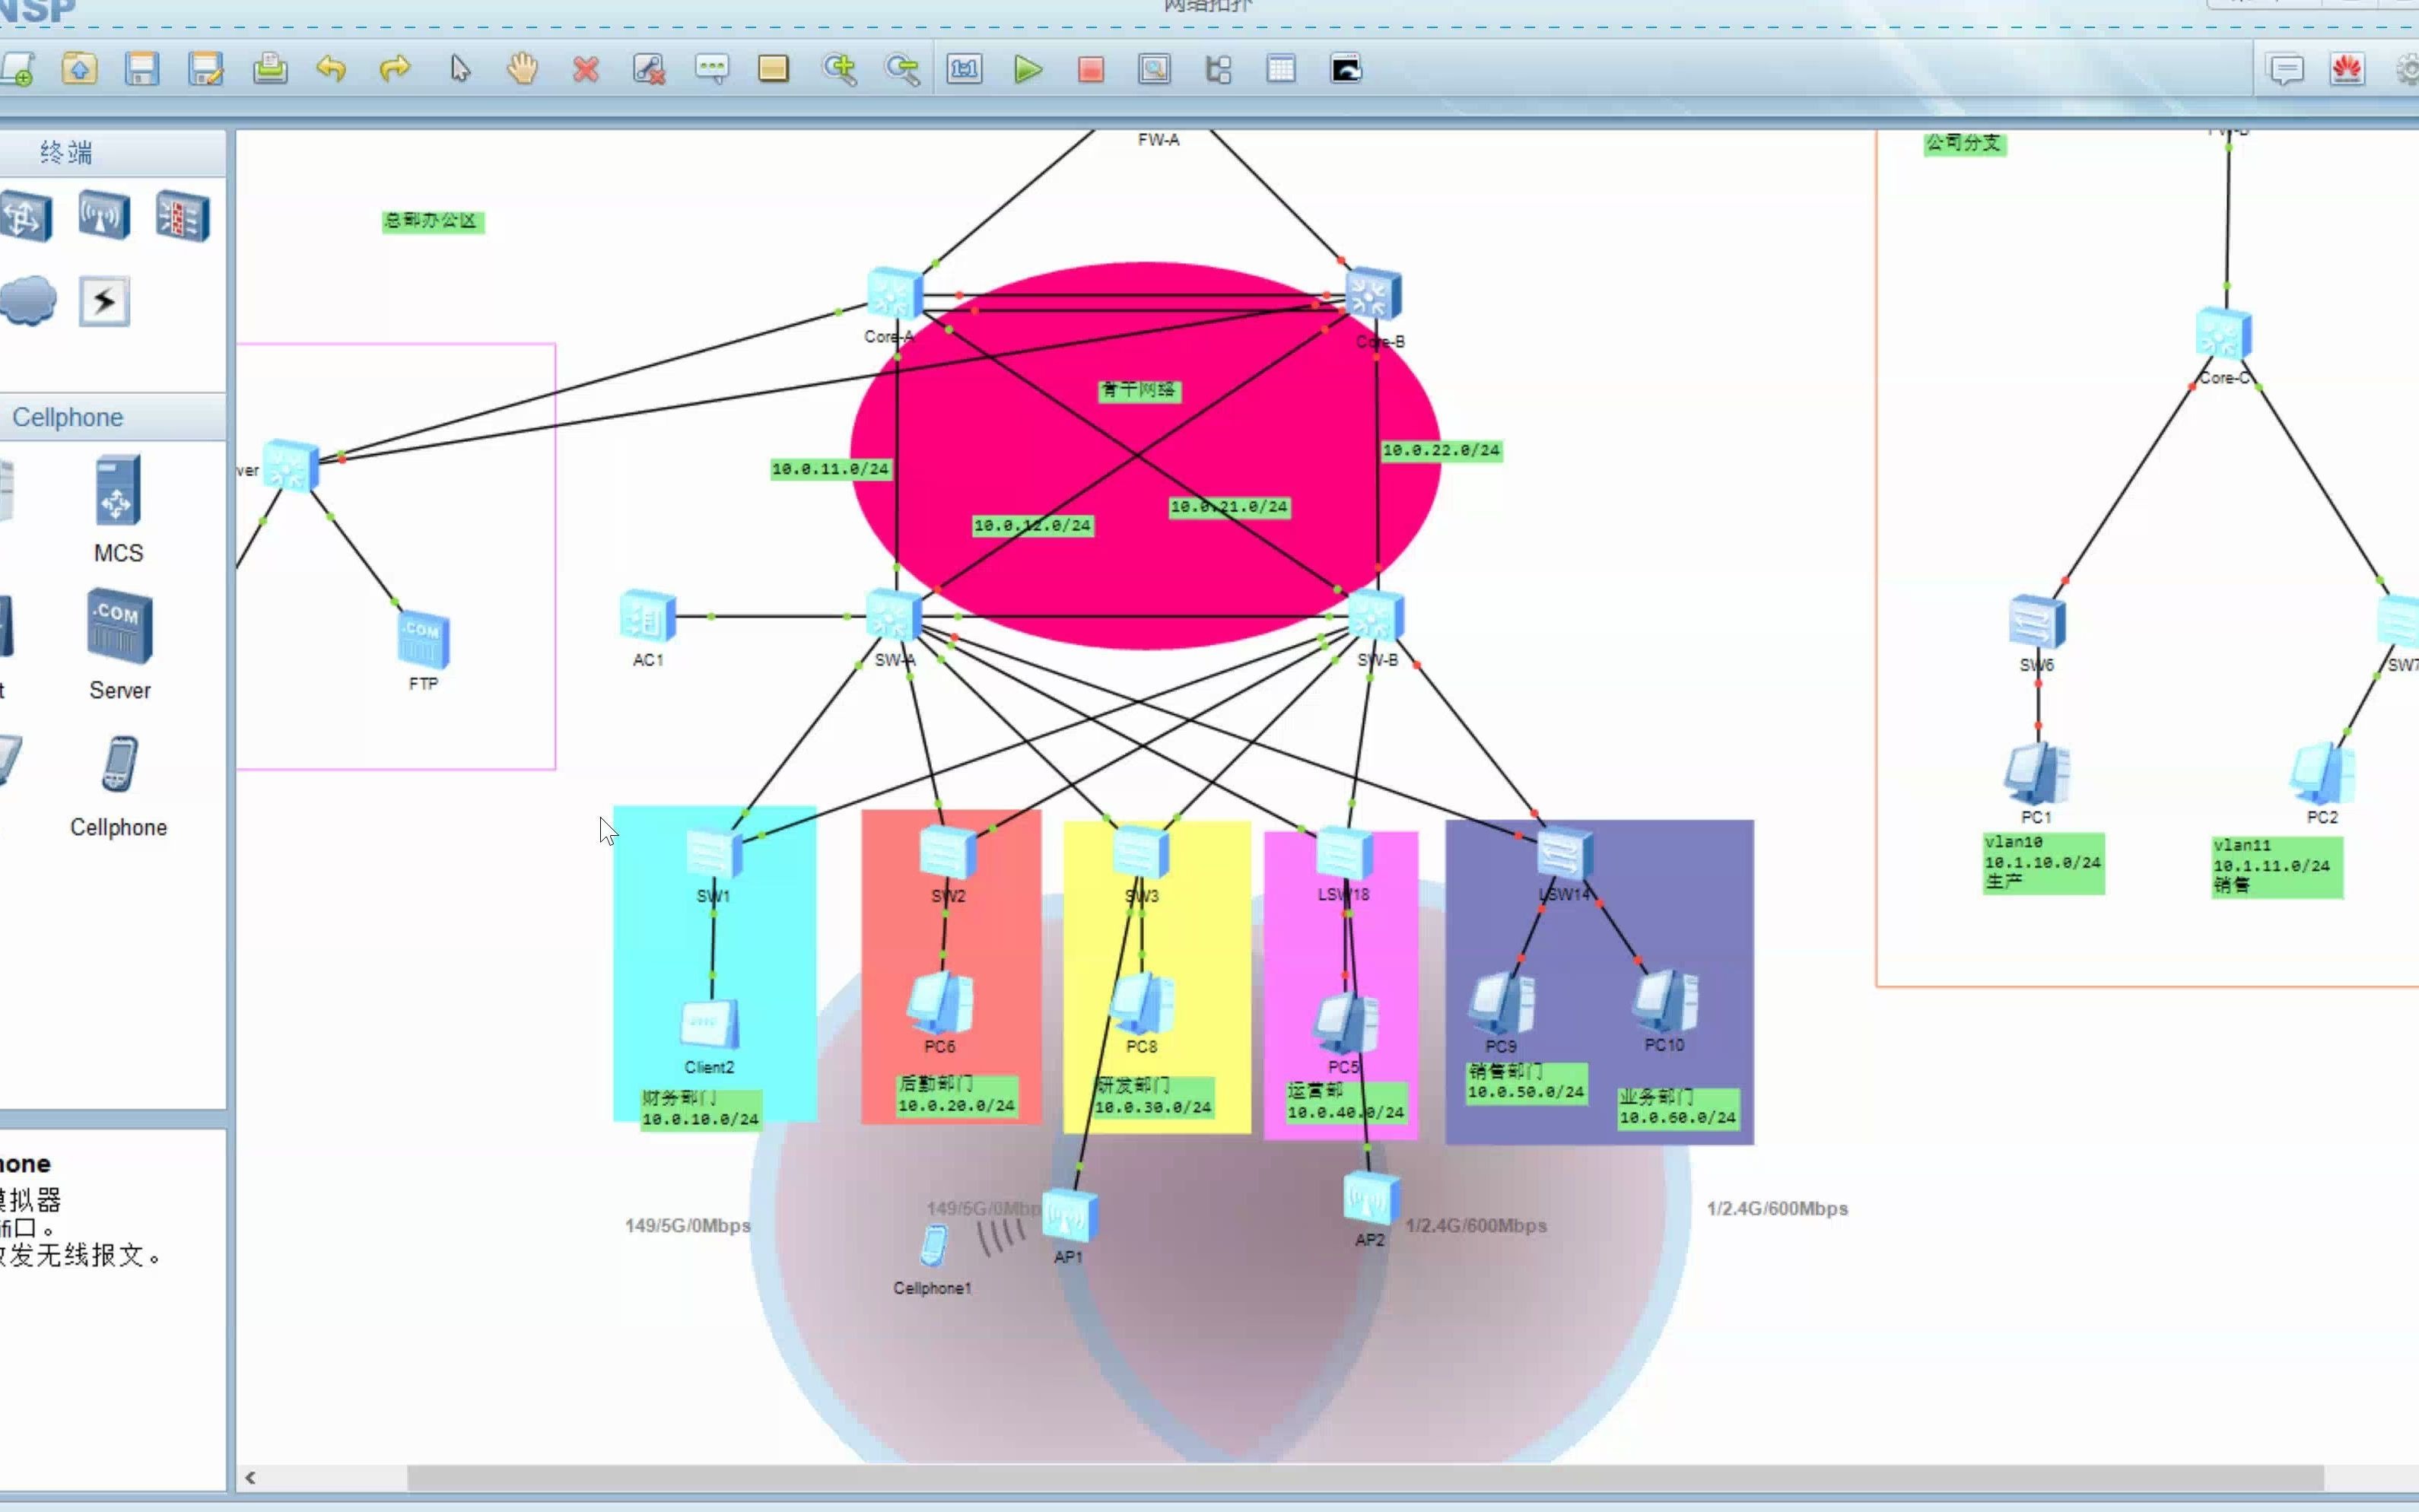Select the FTP server node
This screenshot has width=2419, height=1512.
(x=423, y=640)
